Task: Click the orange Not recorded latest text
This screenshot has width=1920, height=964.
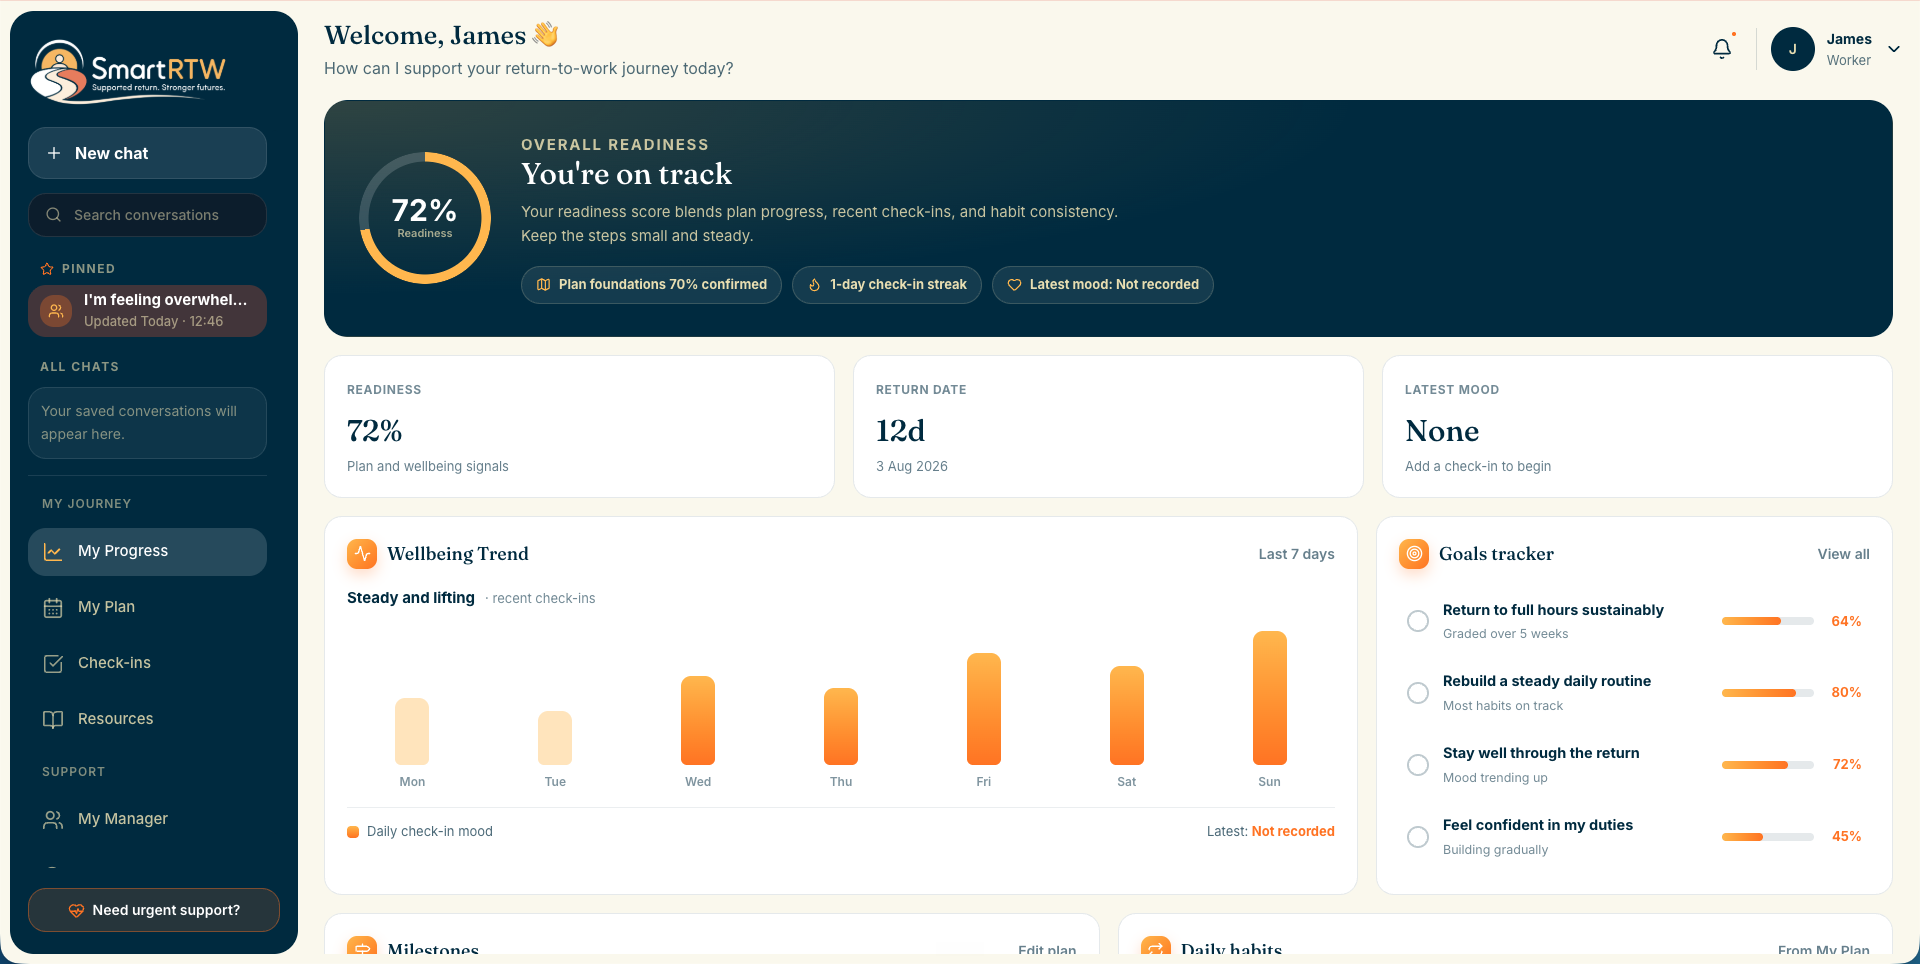Action: point(1293,832)
